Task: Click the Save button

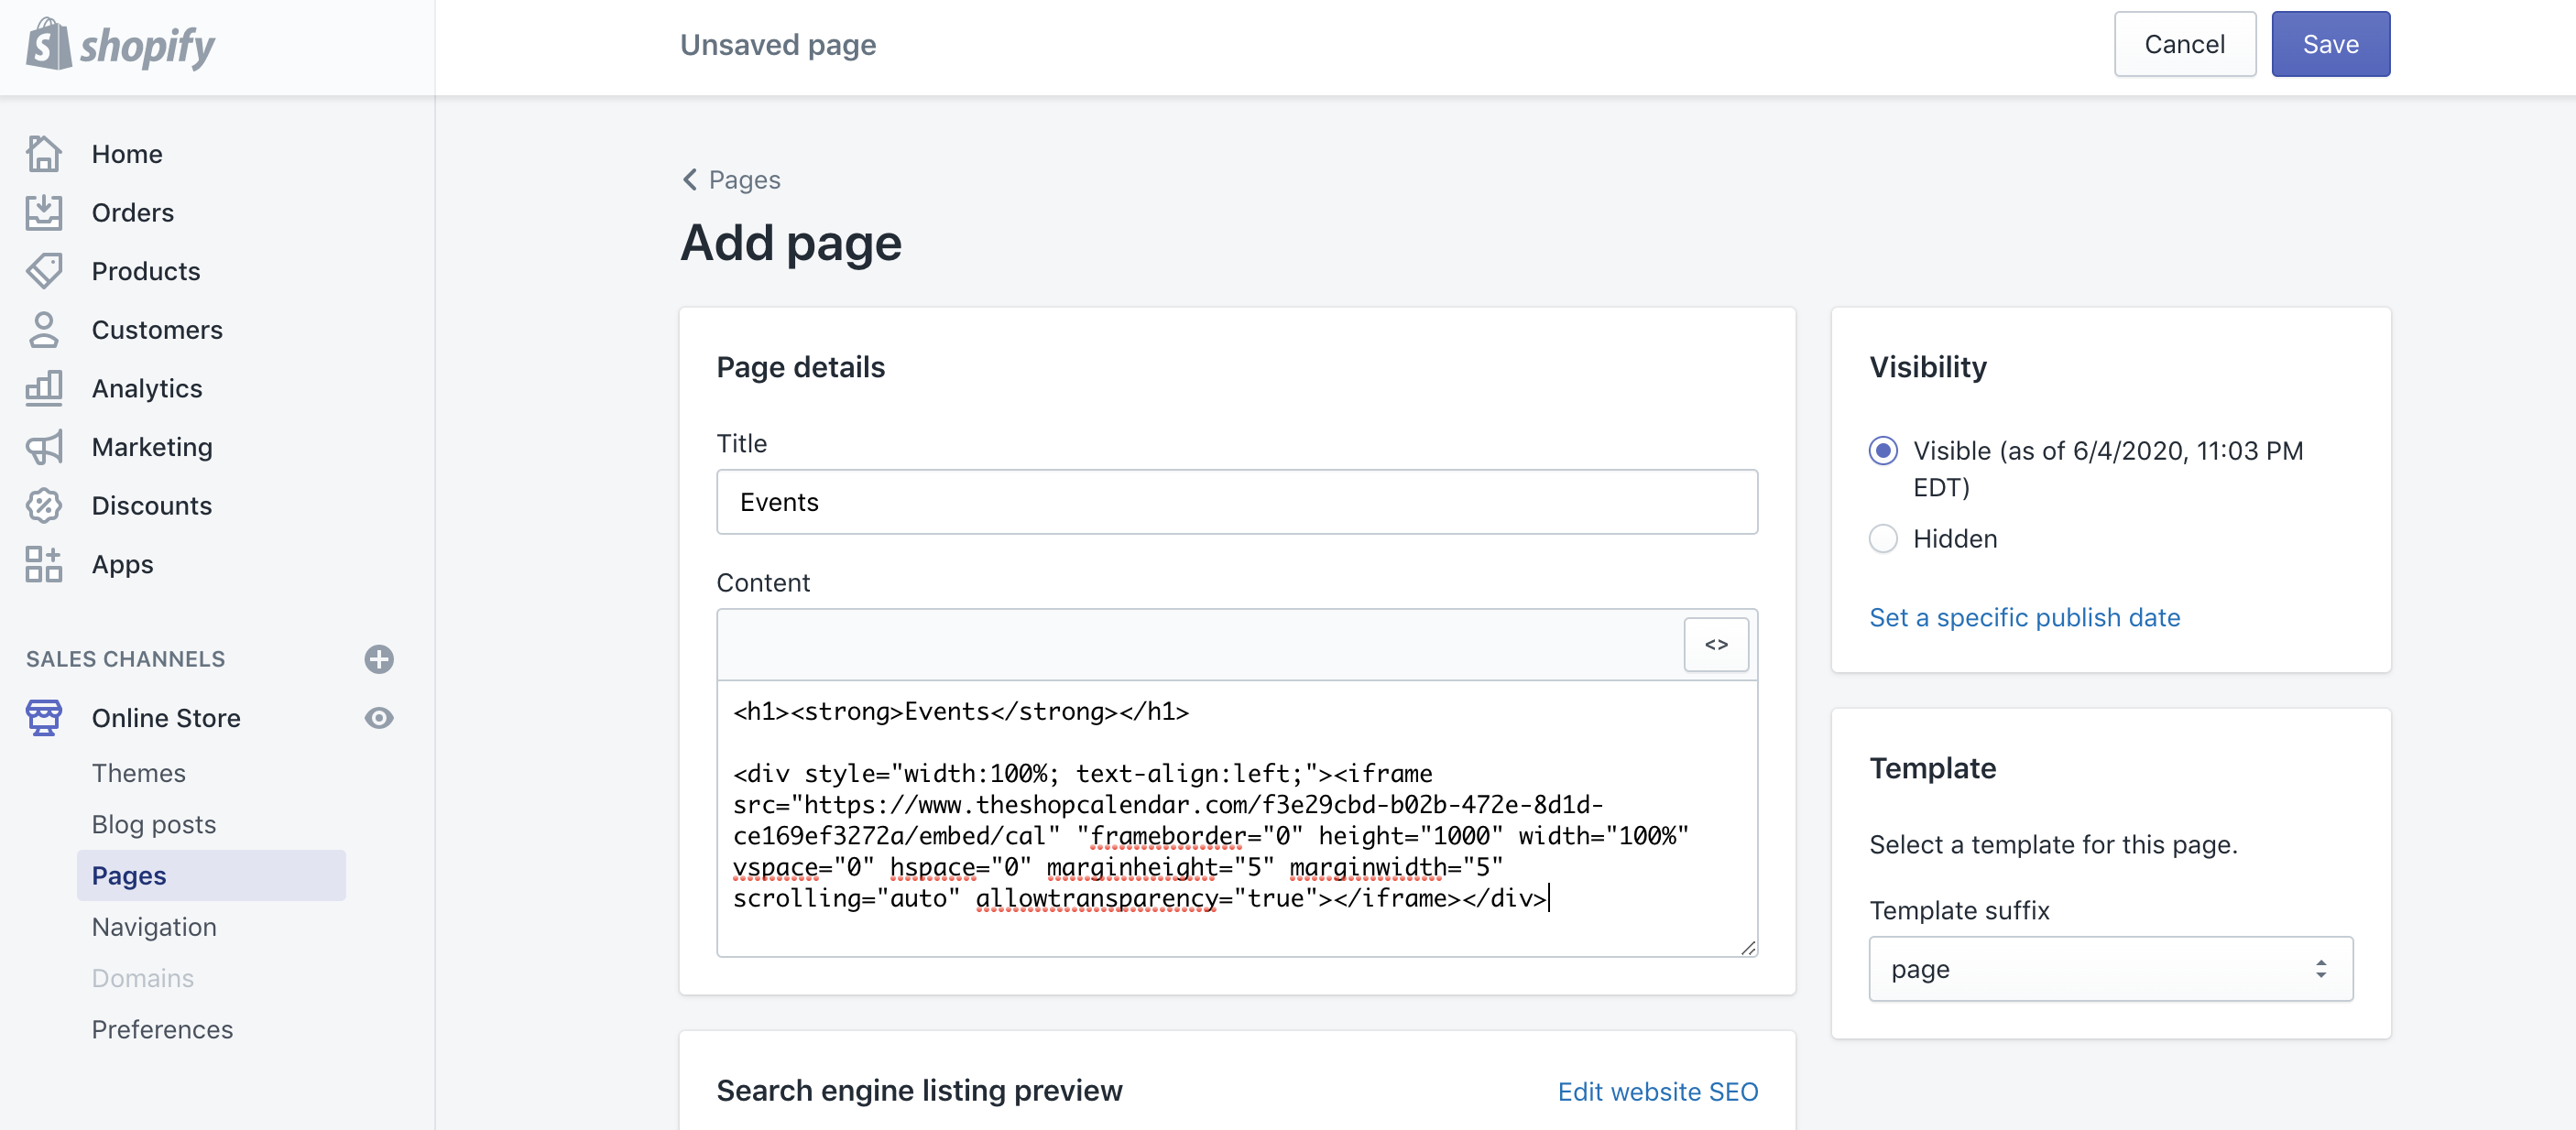Action: tap(2330, 44)
